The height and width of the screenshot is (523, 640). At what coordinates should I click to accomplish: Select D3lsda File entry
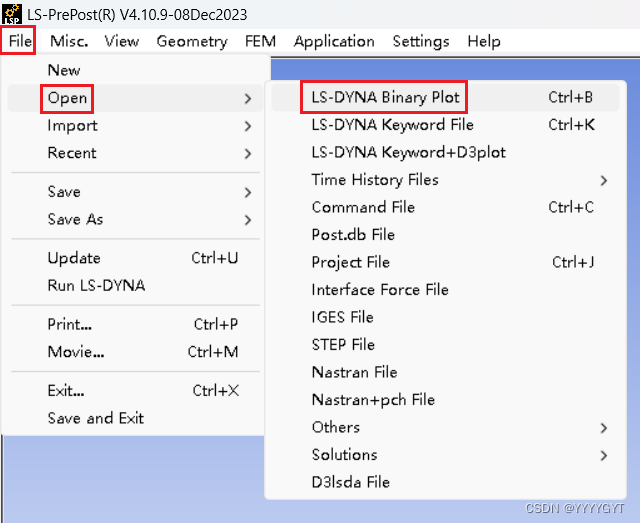pyautogui.click(x=446, y=482)
